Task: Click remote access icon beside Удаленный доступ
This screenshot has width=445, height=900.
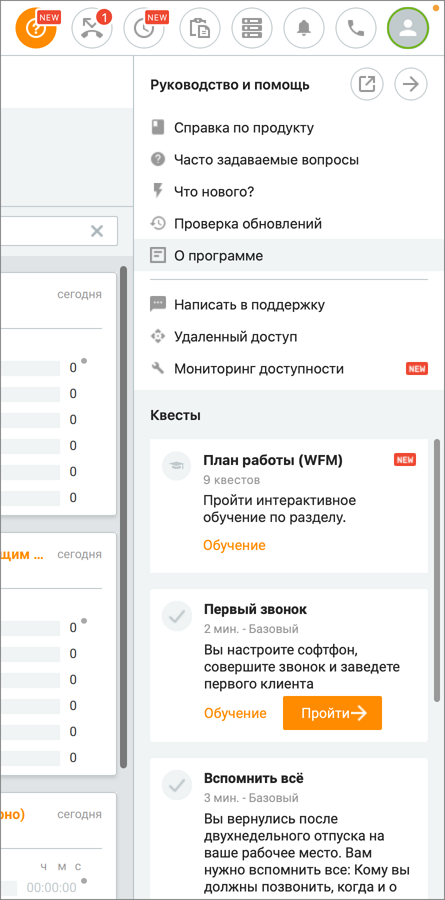Action: tap(158, 336)
